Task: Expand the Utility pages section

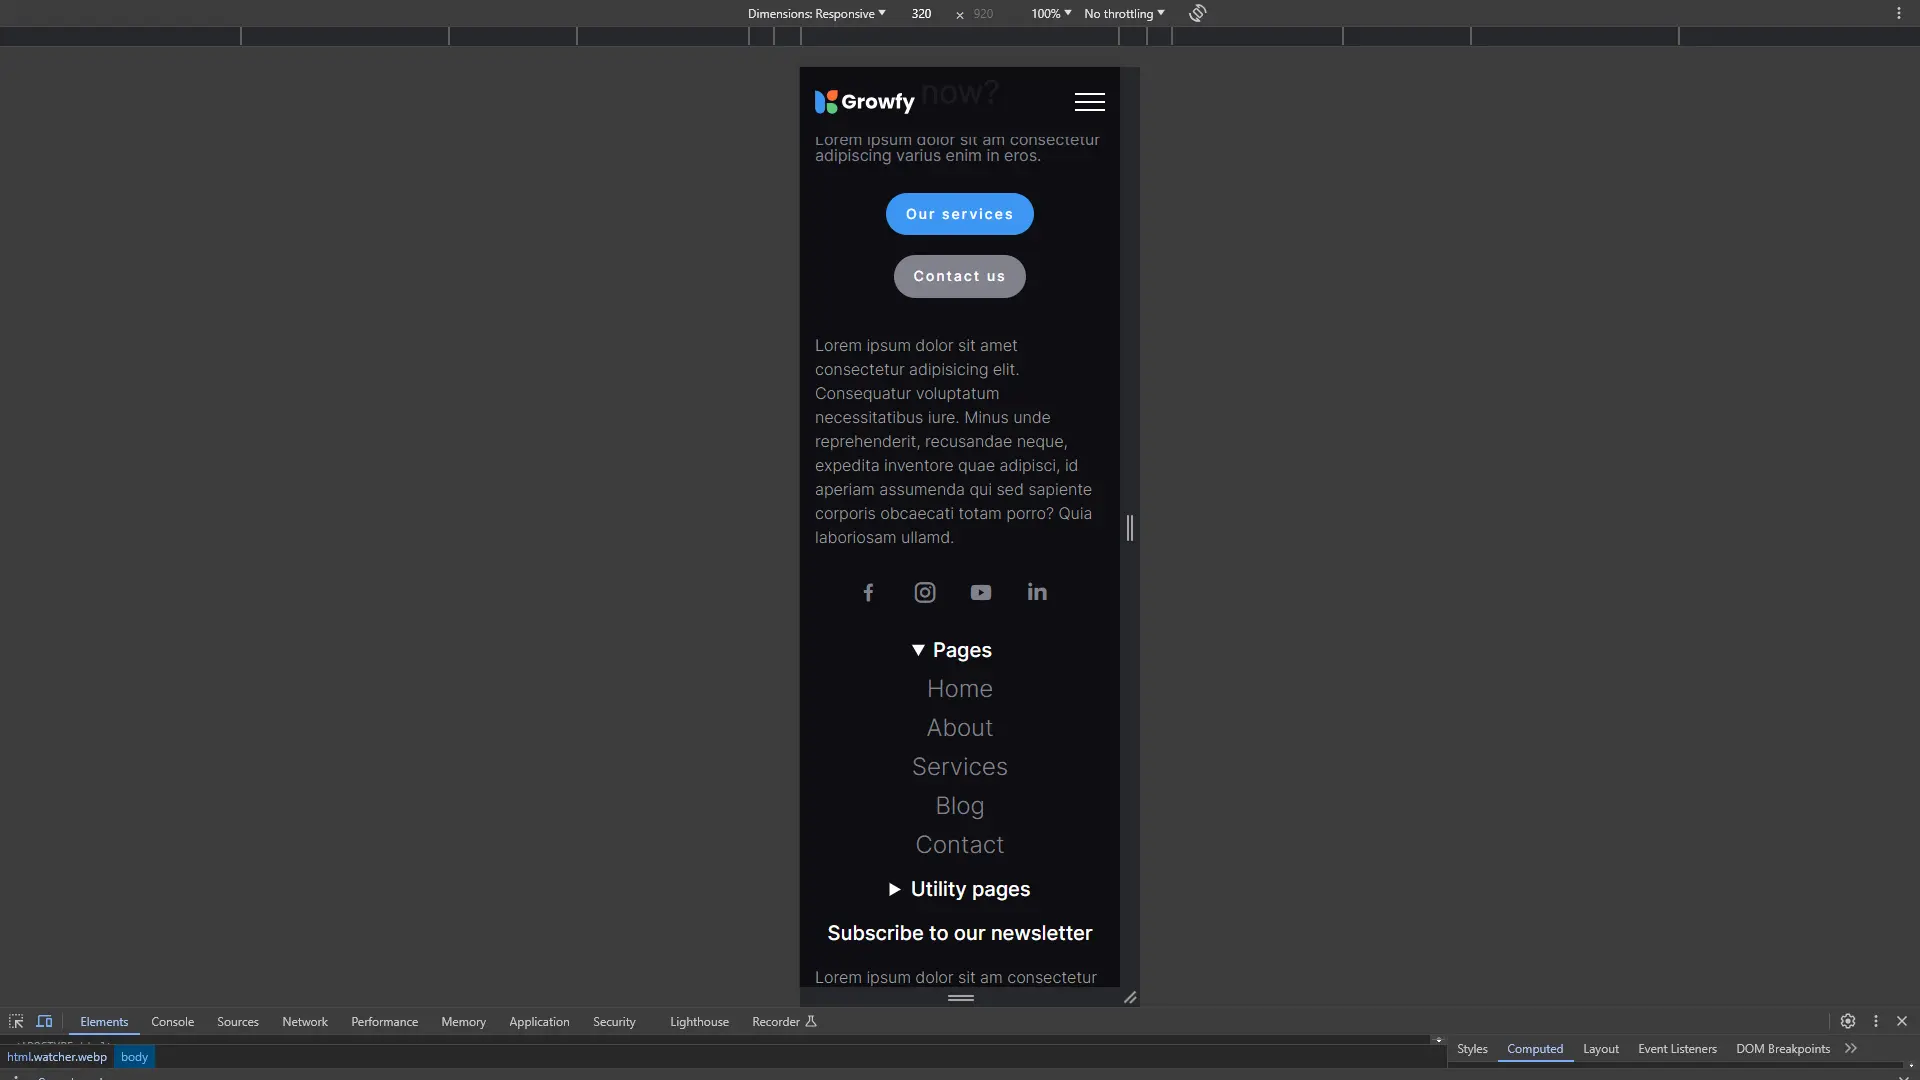Action: [x=960, y=889]
